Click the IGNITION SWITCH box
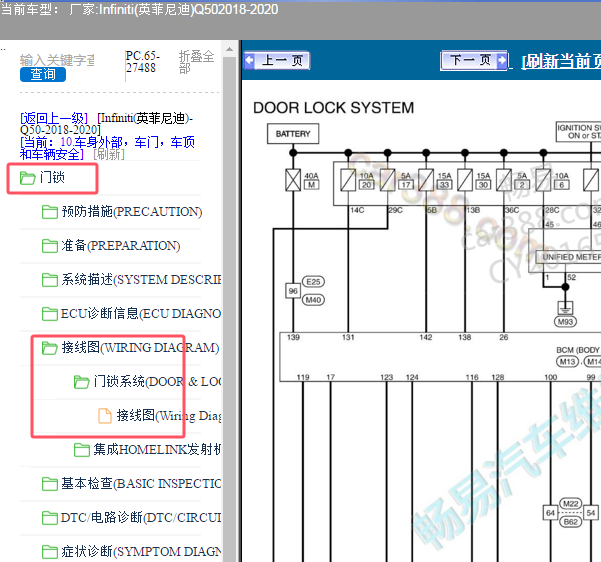 tap(579, 131)
